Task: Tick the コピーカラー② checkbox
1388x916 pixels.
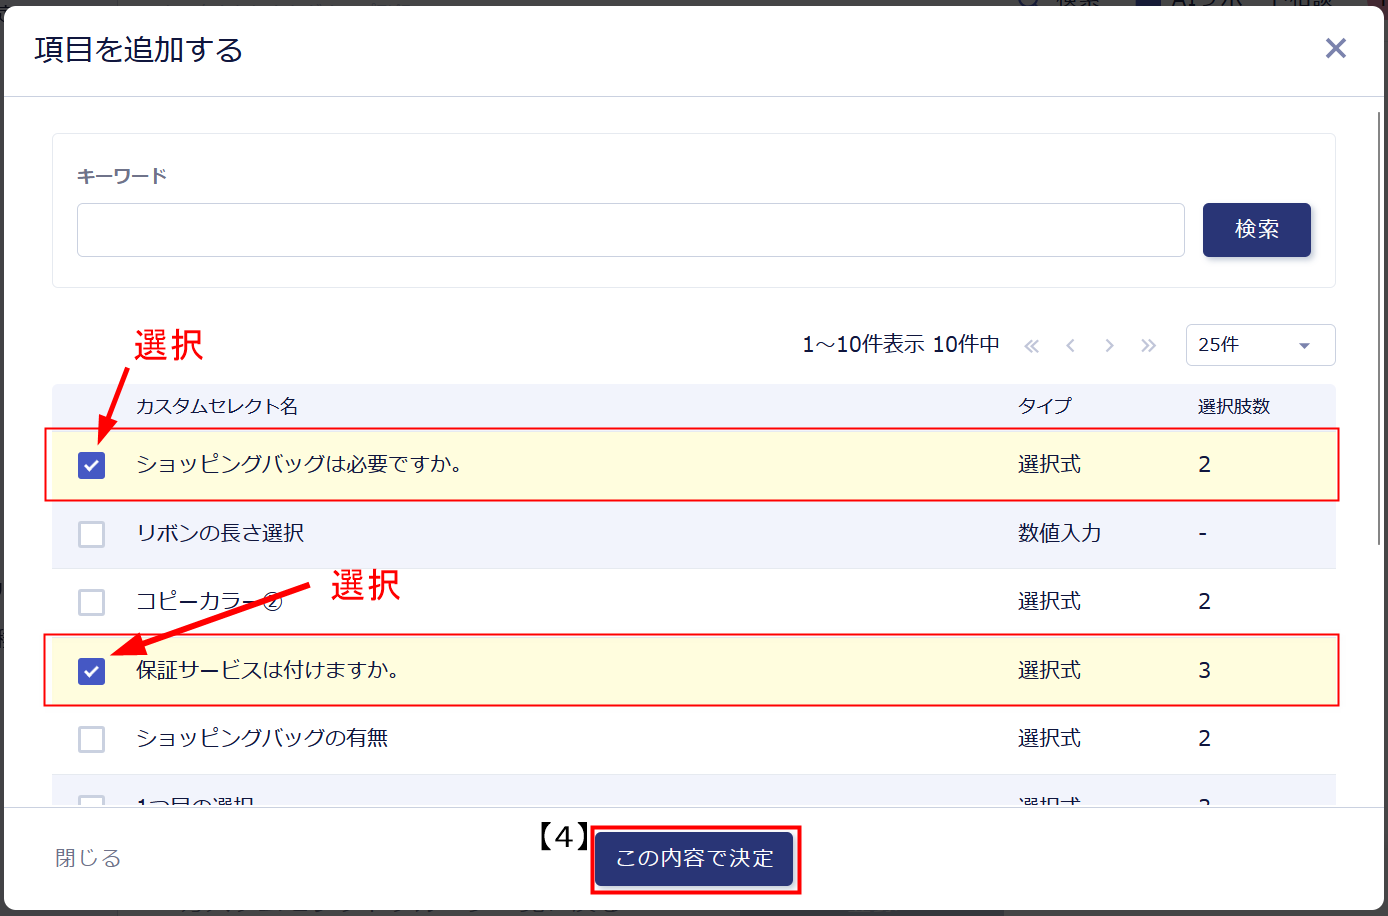Action: 92,602
